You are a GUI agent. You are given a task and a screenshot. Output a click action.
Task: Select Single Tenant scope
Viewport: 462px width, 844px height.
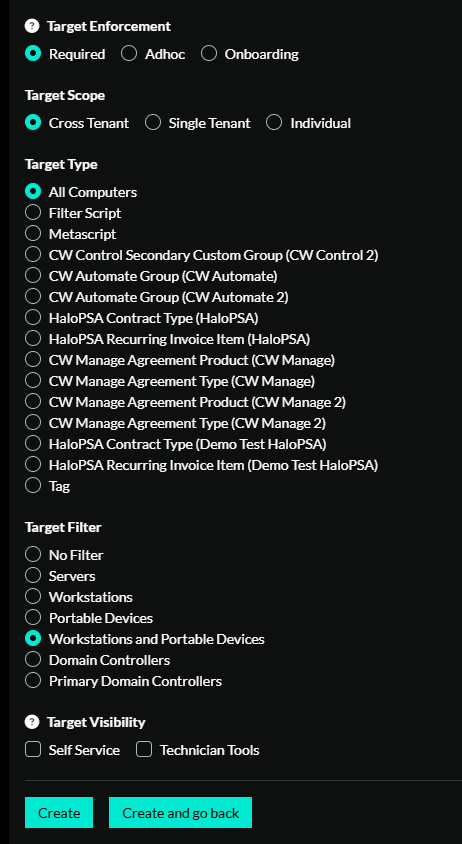(x=152, y=123)
